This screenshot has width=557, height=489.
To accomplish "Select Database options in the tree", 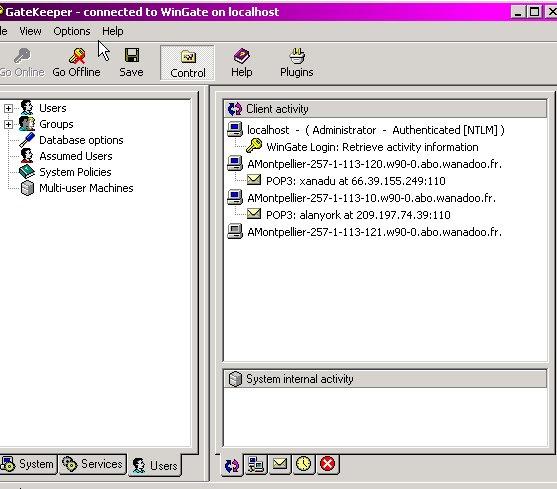I will (x=81, y=140).
